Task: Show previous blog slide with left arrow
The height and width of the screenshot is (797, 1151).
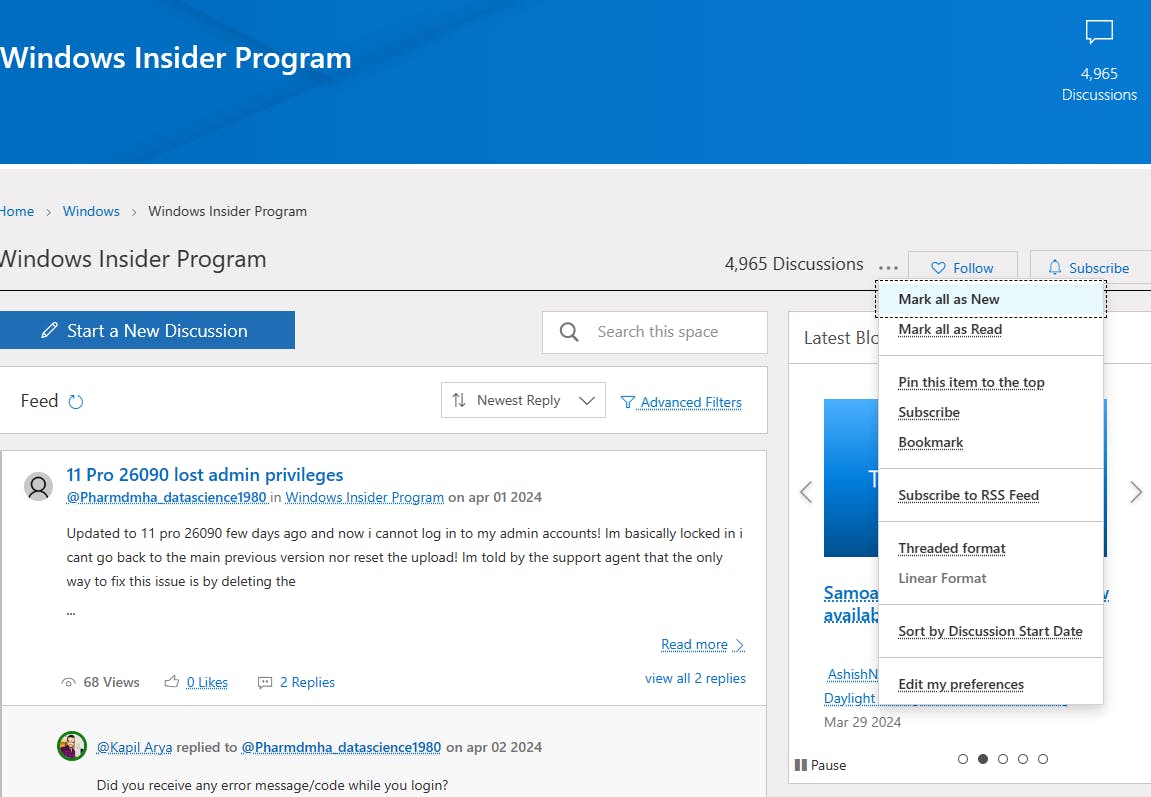Action: pos(805,492)
